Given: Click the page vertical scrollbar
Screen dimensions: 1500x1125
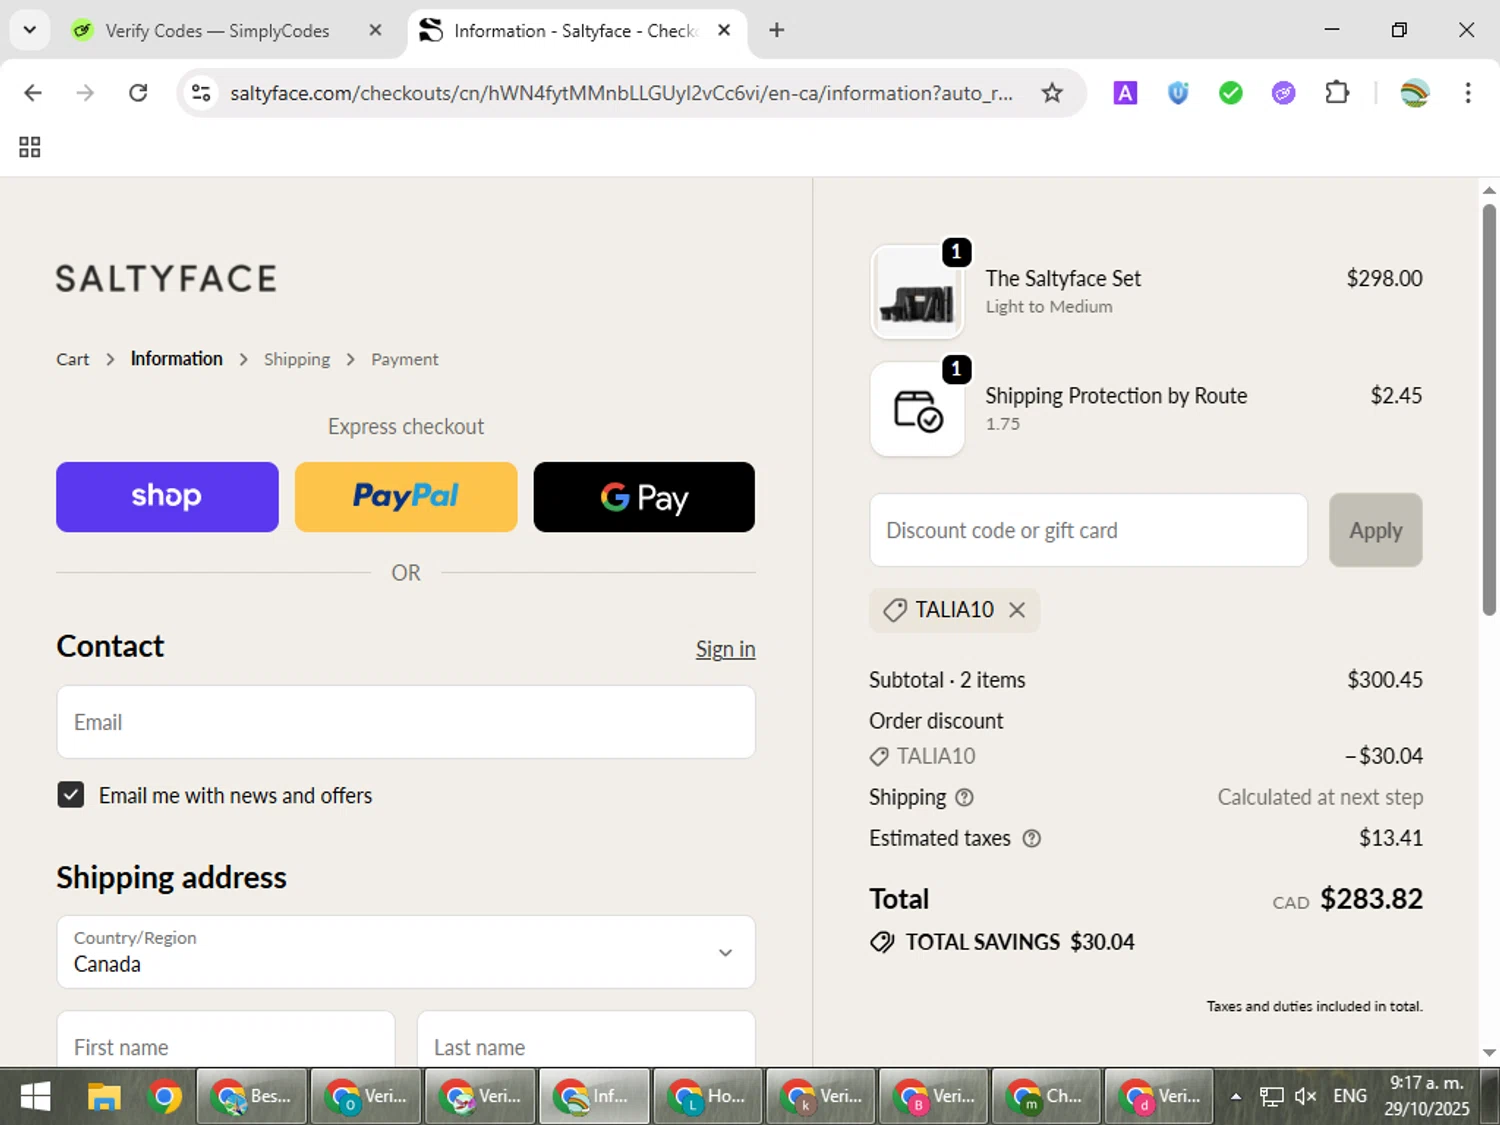Looking at the screenshot, I should click(1489, 410).
